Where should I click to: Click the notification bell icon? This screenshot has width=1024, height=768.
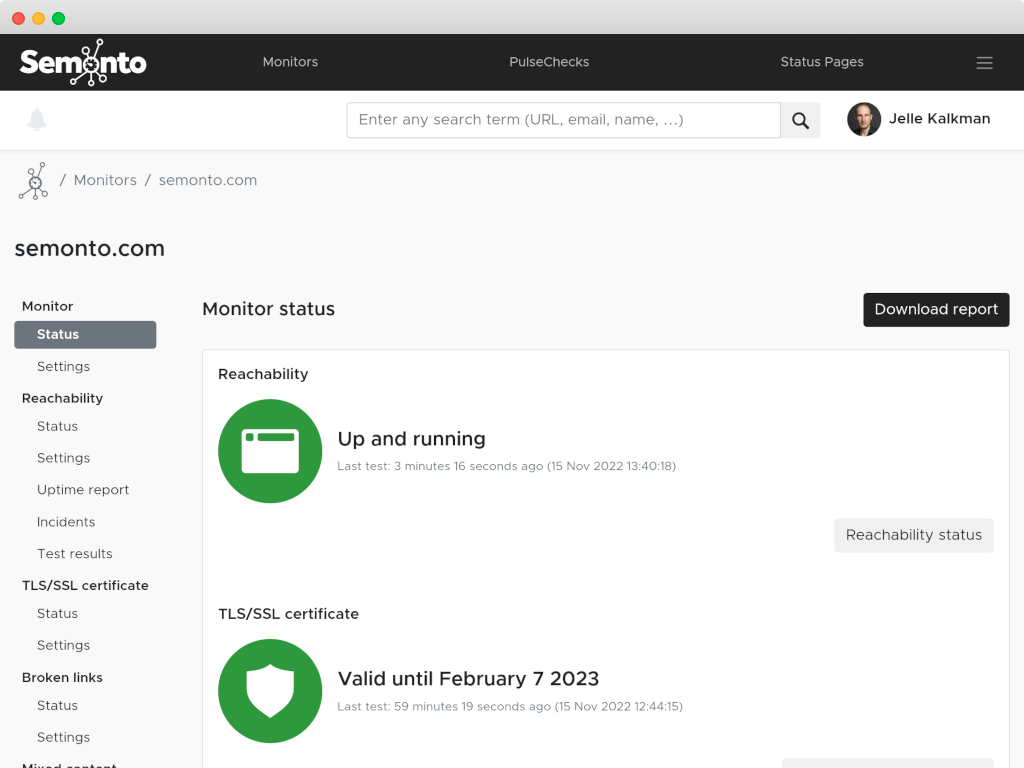tap(37, 120)
